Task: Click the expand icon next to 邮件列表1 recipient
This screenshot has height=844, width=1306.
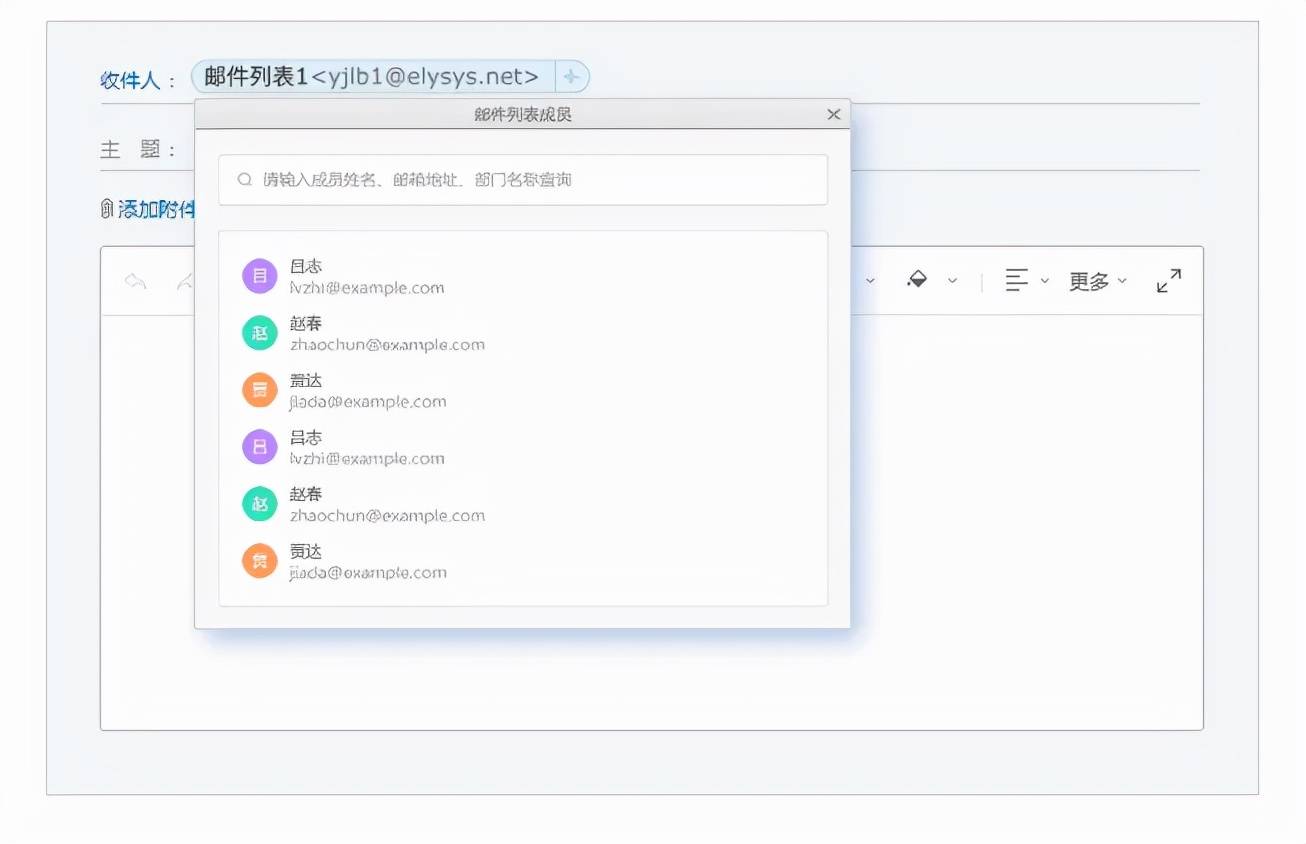Action: (570, 76)
